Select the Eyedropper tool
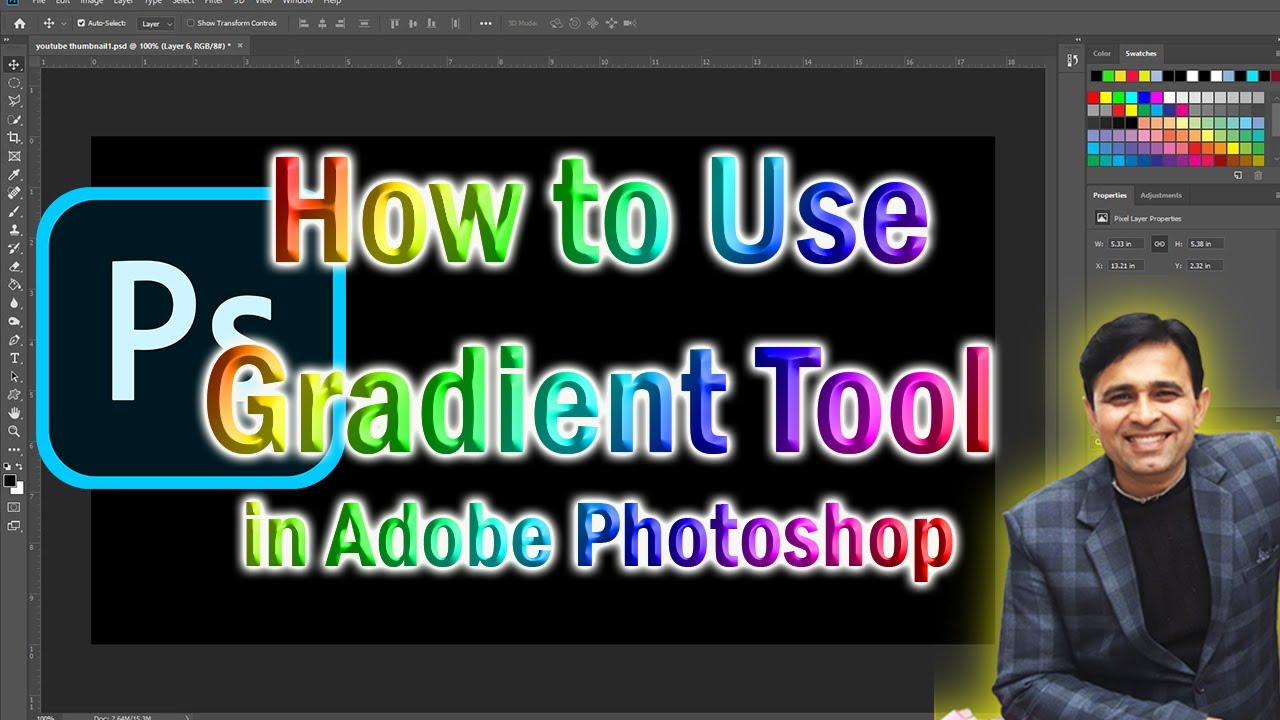This screenshot has width=1280, height=720. 14,175
